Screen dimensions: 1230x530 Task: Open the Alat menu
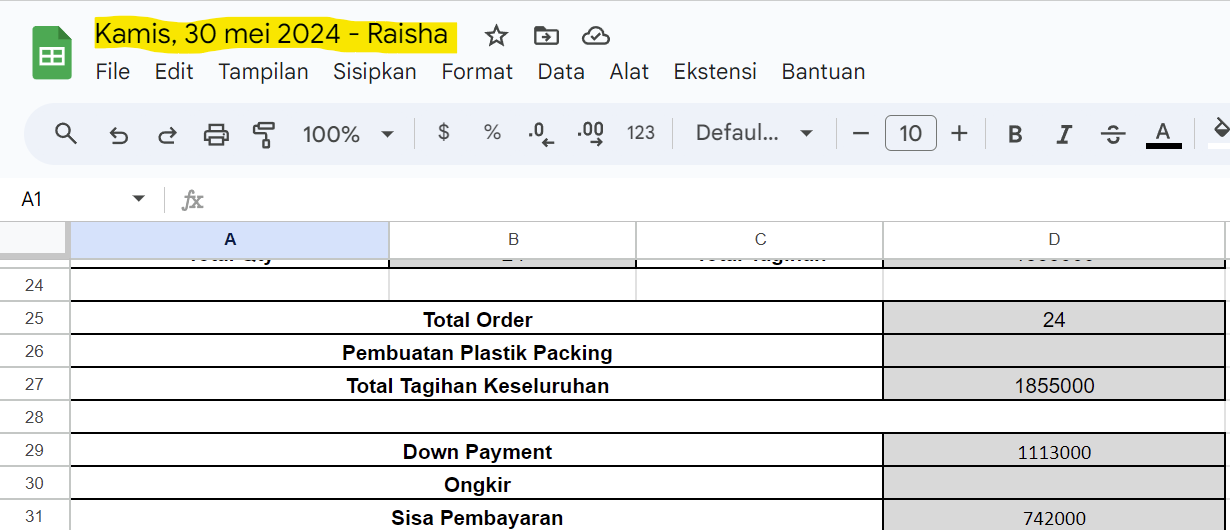tap(630, 72)
